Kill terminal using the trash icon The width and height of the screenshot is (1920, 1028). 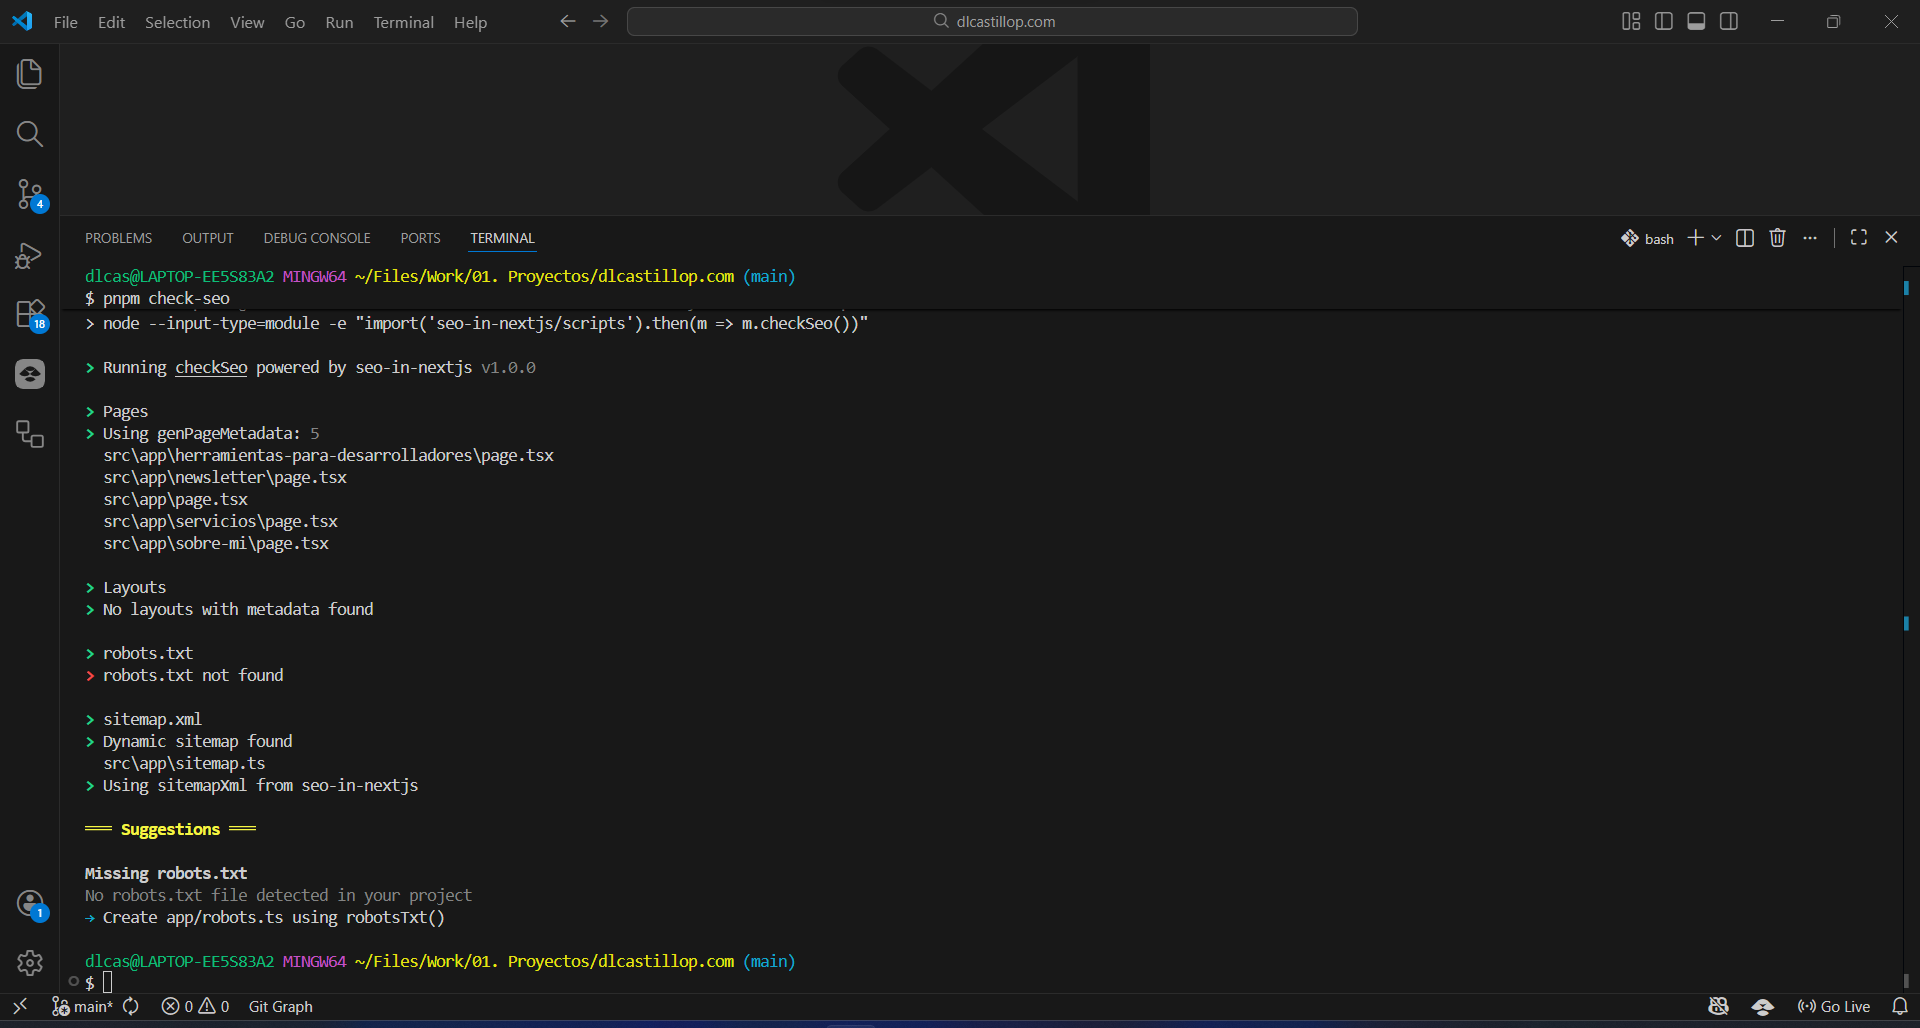click(x=1777, y=238)
